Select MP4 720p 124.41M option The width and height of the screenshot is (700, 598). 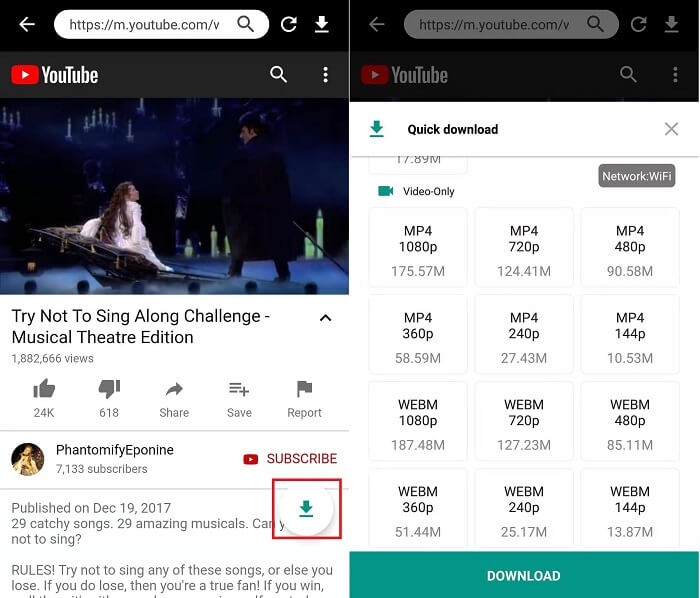point(524,247)
